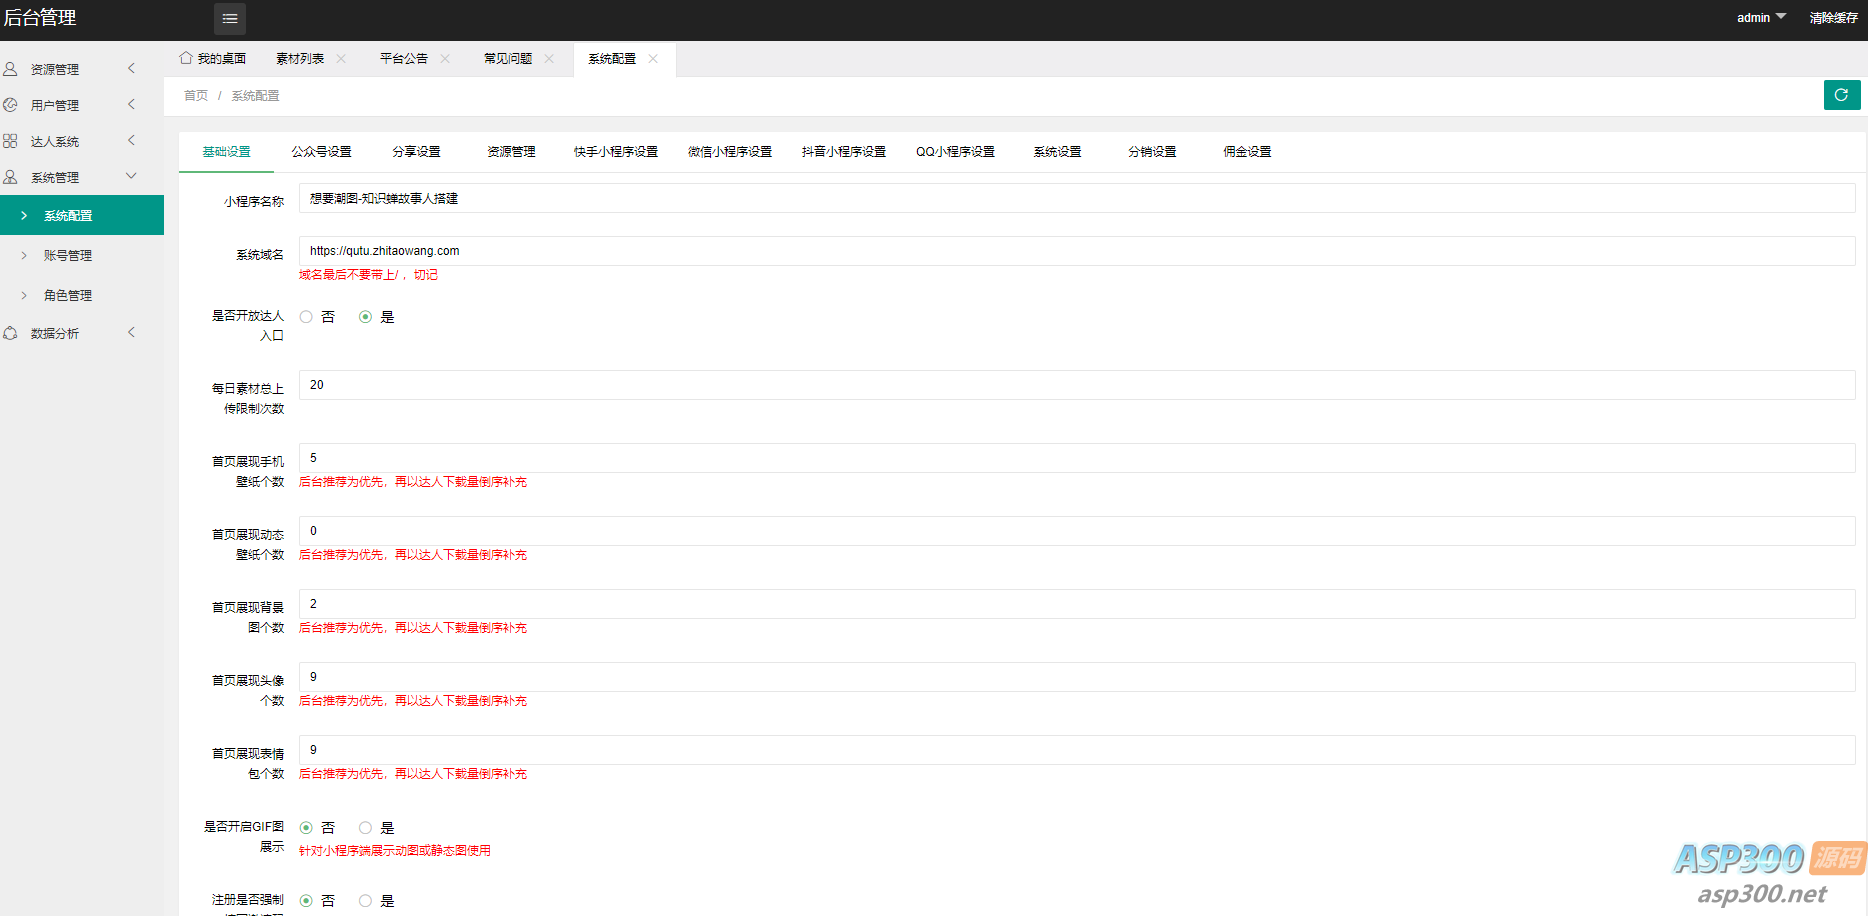The width and height of the screenshot is (1868, 916).
Task: Open the 快手小程序设置 tab
Action: 616,152
